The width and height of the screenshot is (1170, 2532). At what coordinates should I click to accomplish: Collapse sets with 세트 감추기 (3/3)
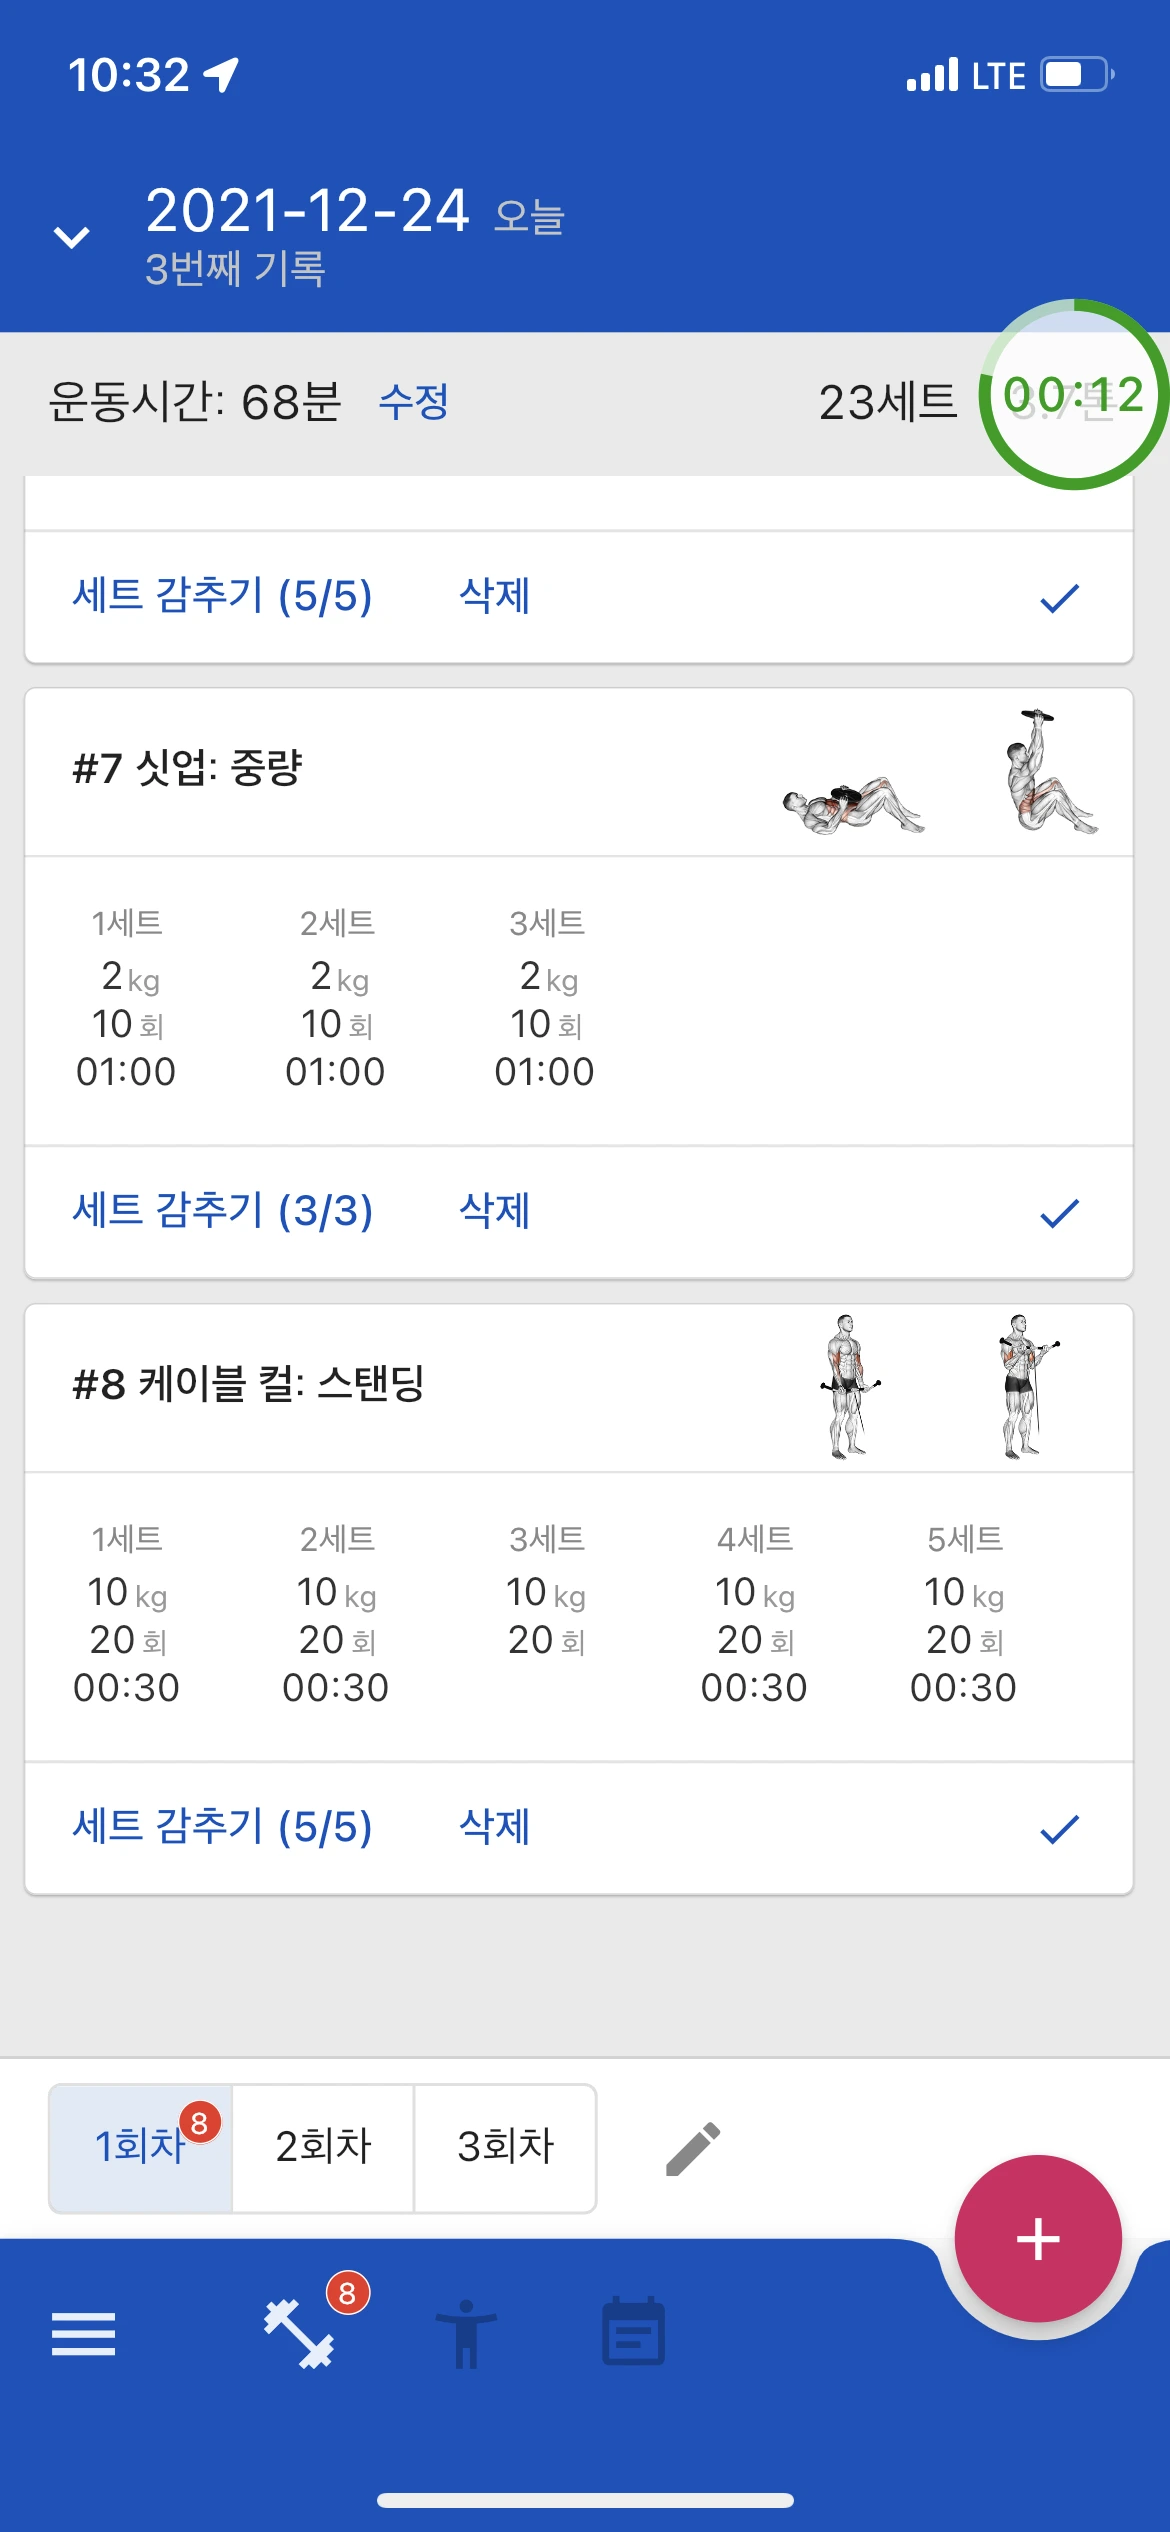pos(222,1211)
